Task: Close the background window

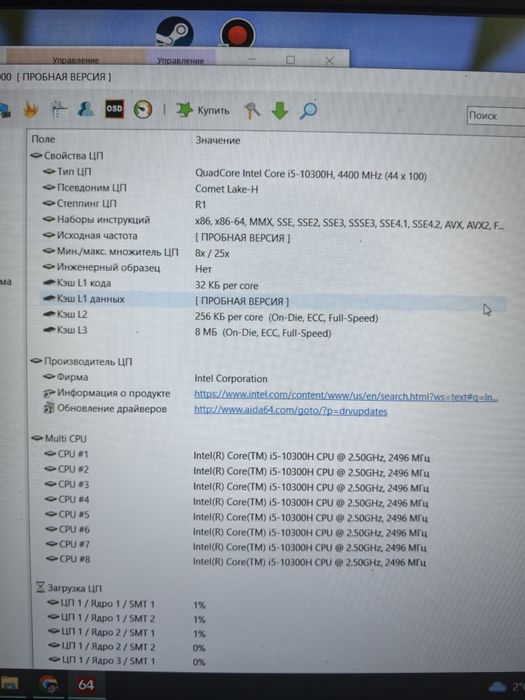Action: pyautogui.click(x=329, y=60)
